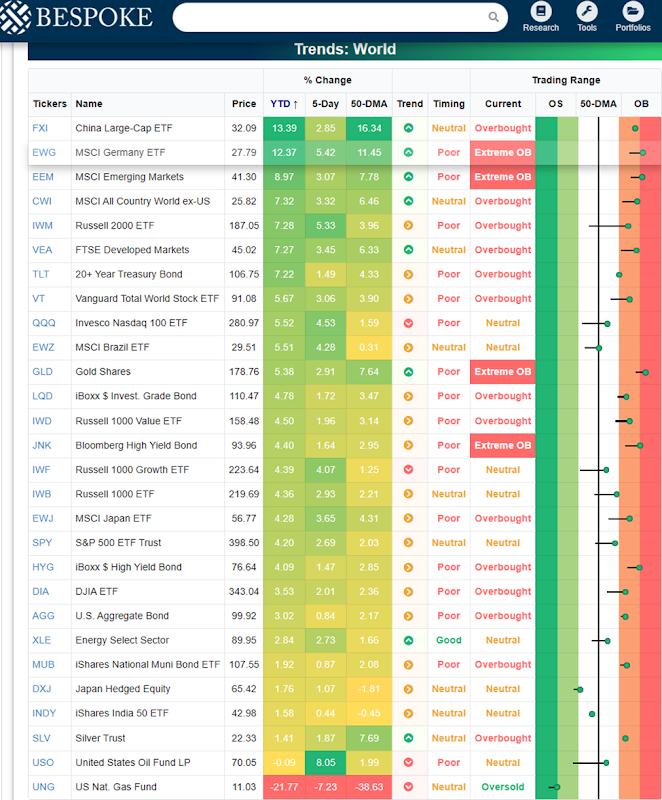This screenshot has height=800, width=662.
Task: Open the USO ticker link
Action: click(x=43, y=763)
